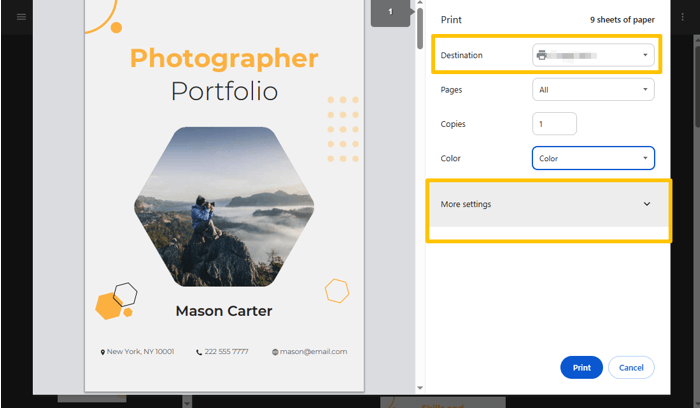Open the Pages dropdown set to All
The width and height of the screenshot is (700, 408).
(x=593, y=90)
